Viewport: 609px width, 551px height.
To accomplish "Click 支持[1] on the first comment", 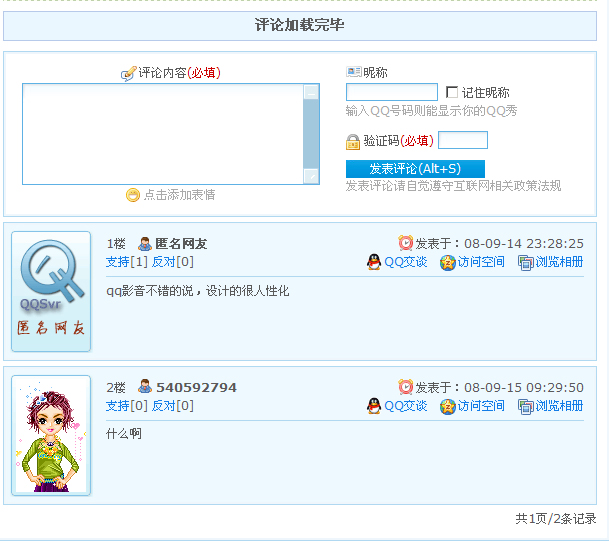I will point(127,262).
